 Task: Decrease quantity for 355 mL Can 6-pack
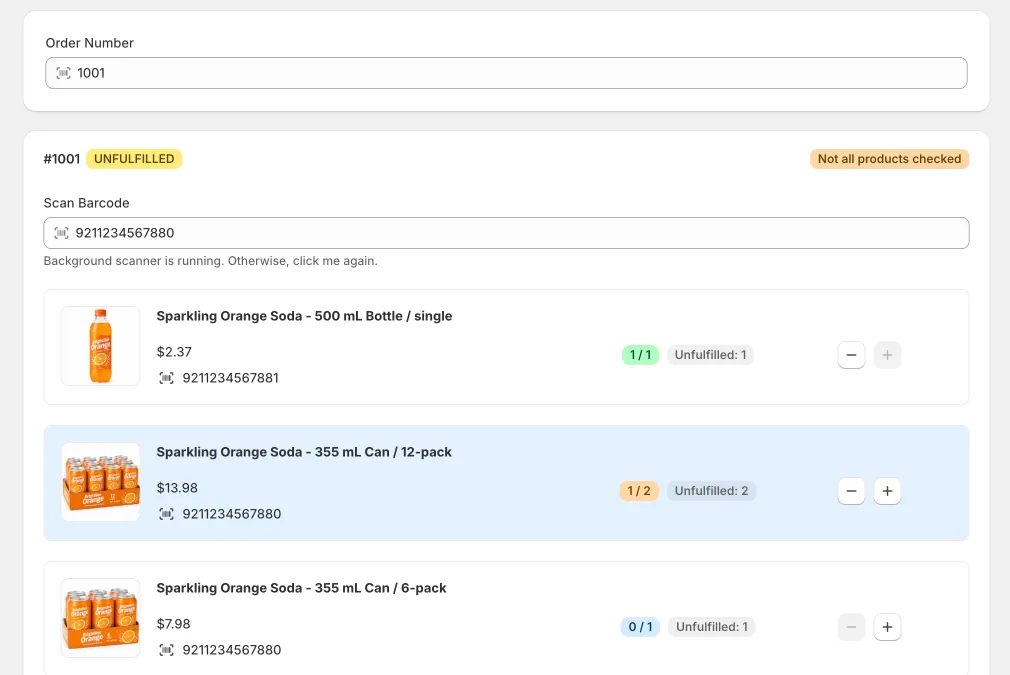pos(851,627)
